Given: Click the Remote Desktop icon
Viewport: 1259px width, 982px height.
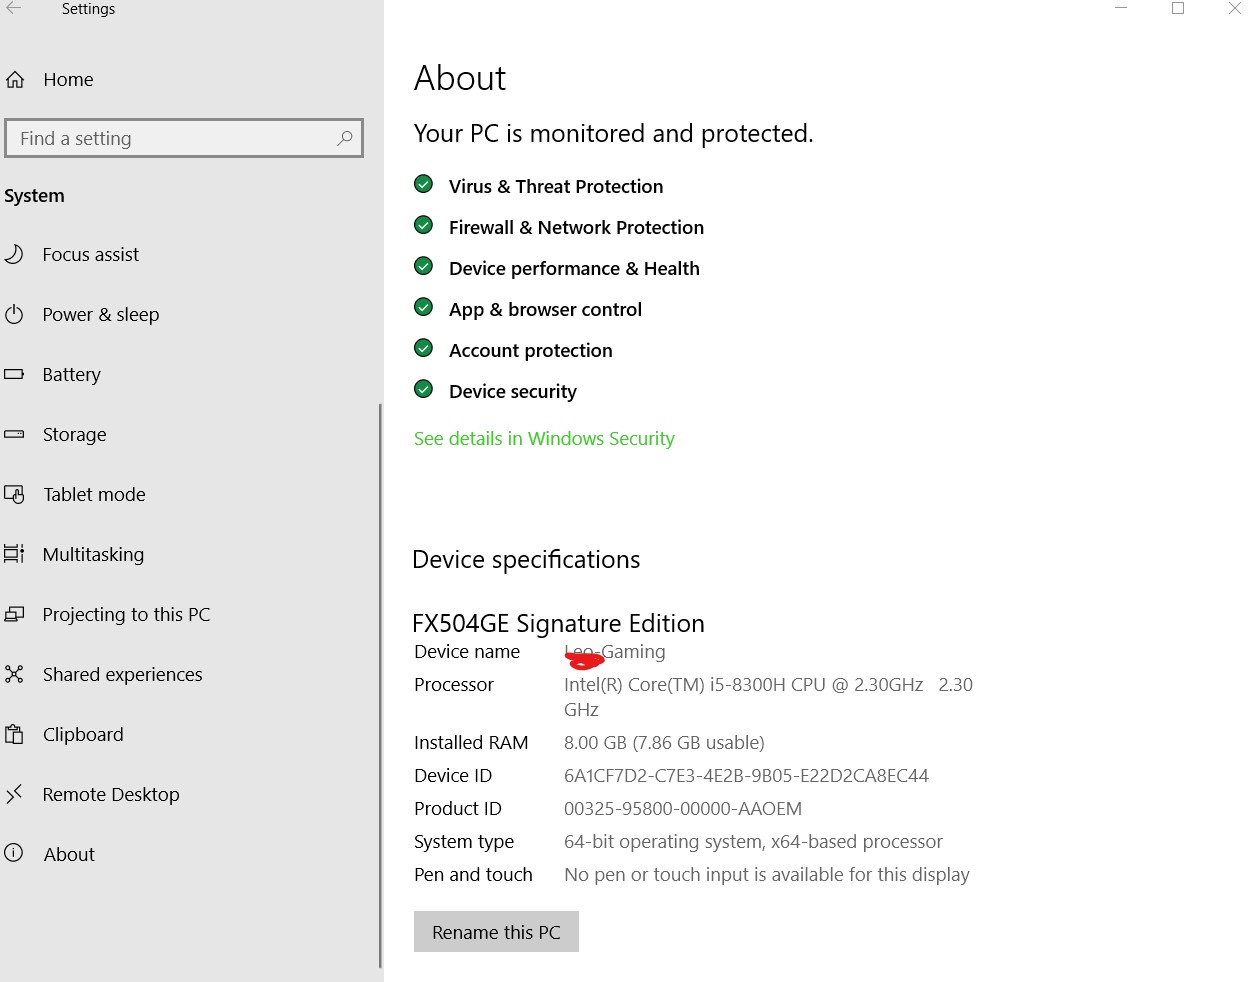Looking at the screenshot, I should click(14, 794).
